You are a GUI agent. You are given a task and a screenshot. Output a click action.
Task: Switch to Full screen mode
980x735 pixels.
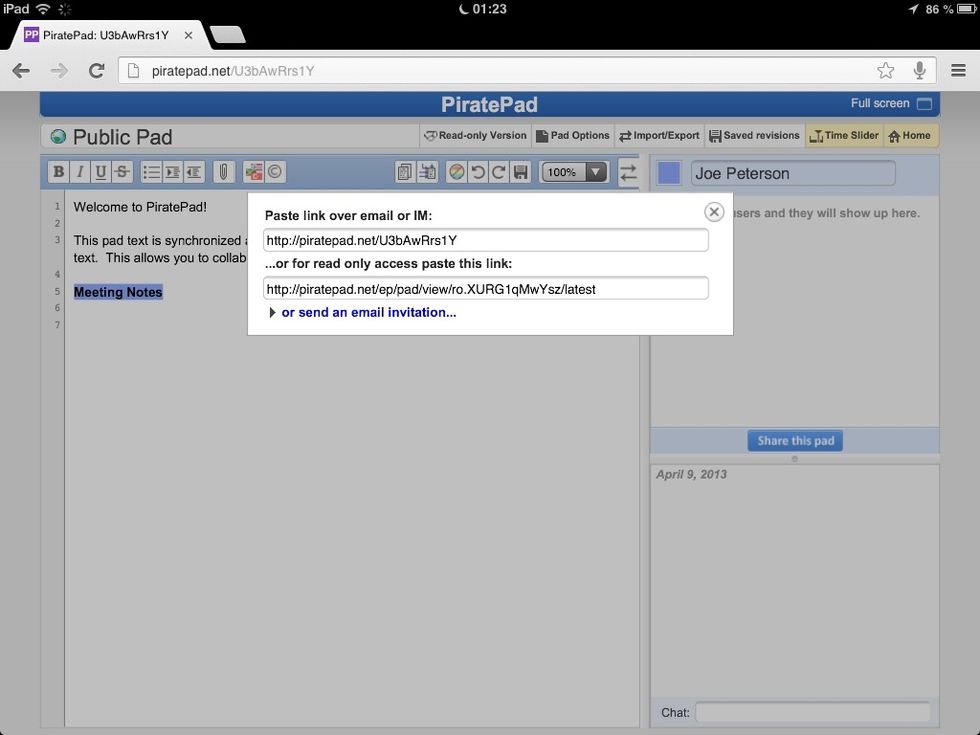click(891, 104)
